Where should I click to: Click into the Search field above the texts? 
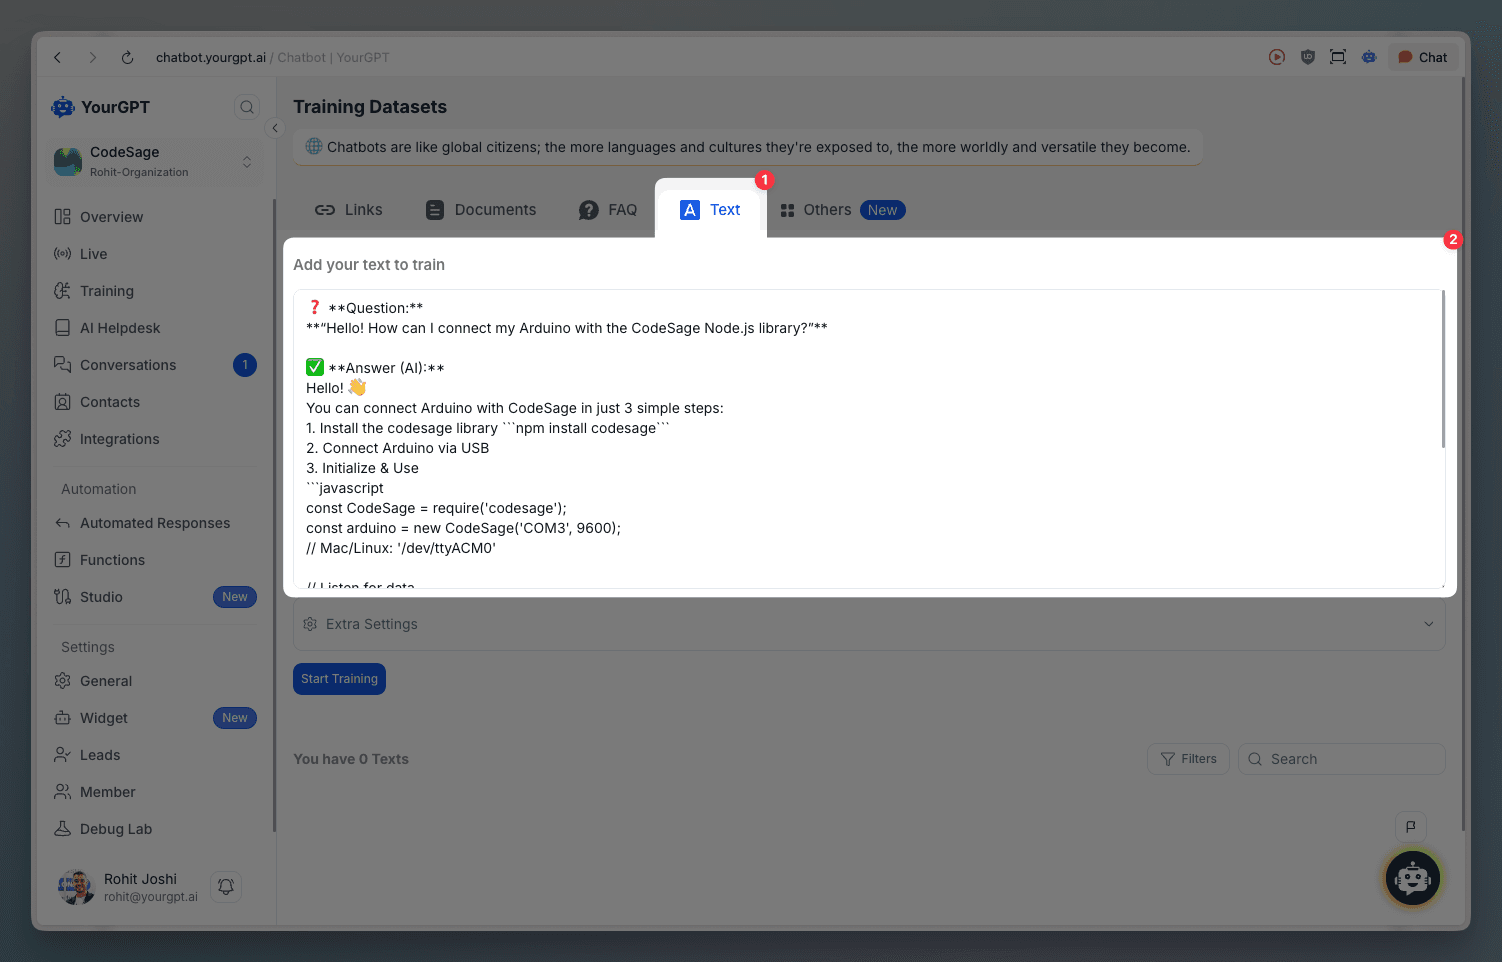1341,758
